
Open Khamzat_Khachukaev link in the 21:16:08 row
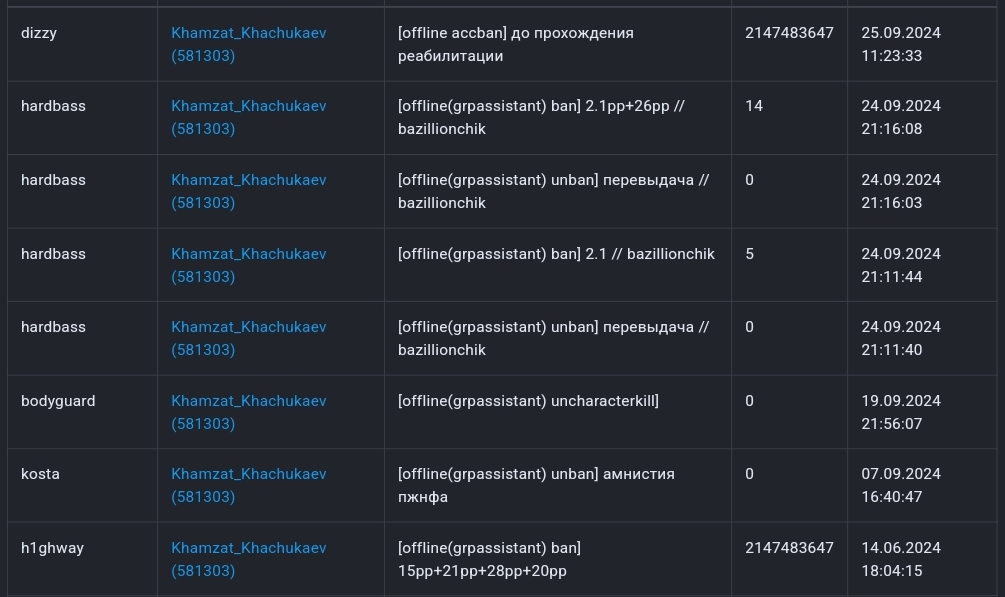[248, 106]
